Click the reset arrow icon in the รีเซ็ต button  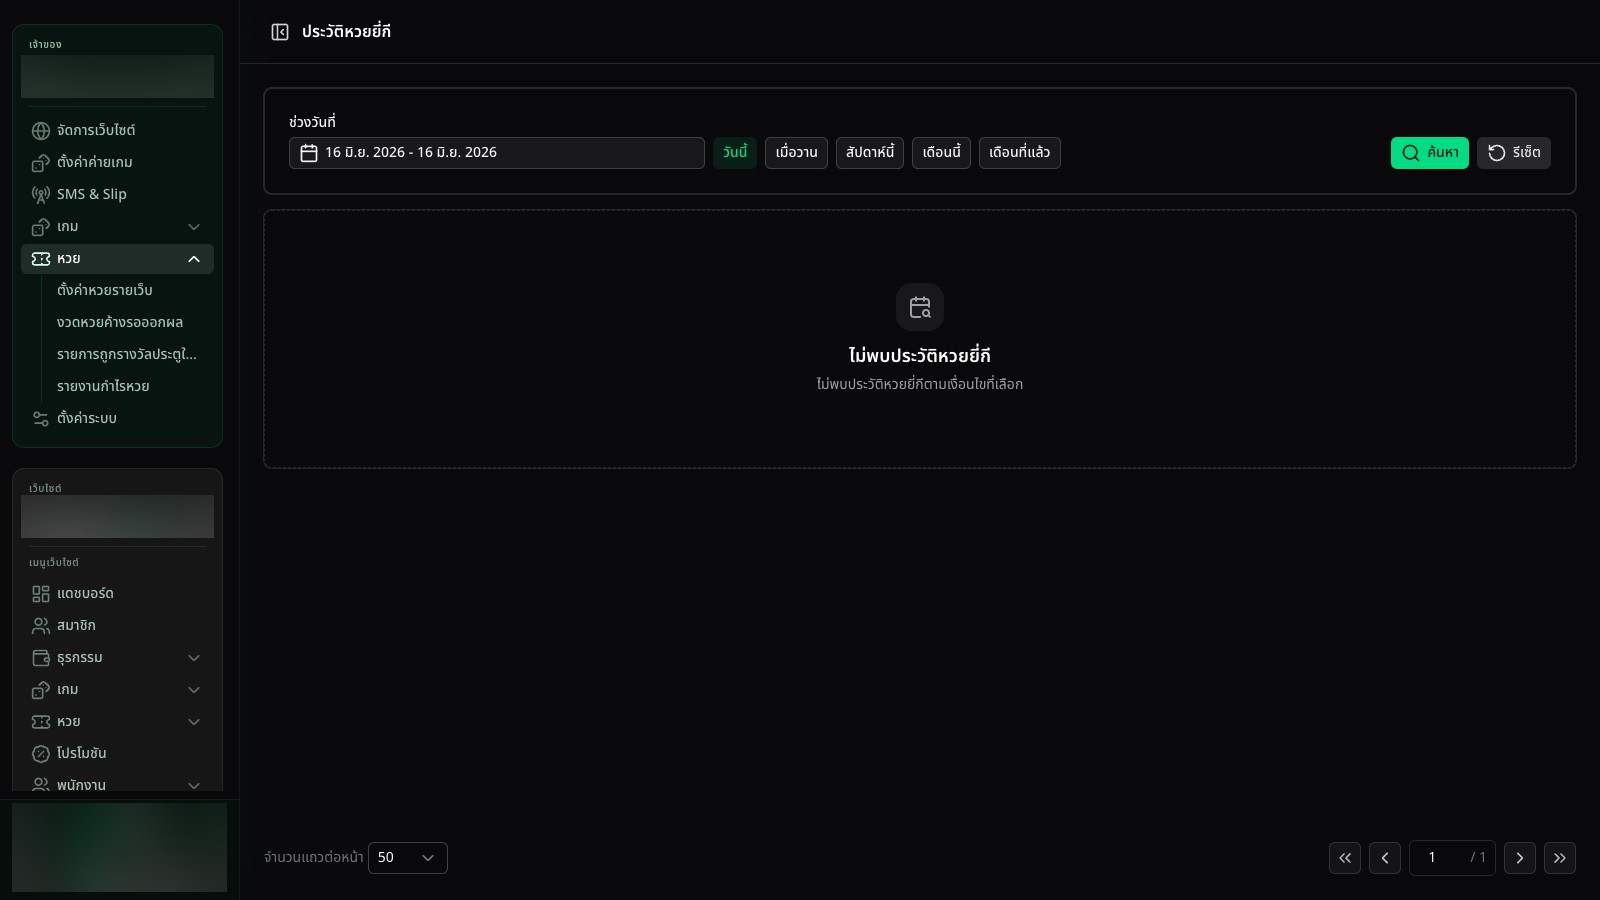tap(1497, 153)
